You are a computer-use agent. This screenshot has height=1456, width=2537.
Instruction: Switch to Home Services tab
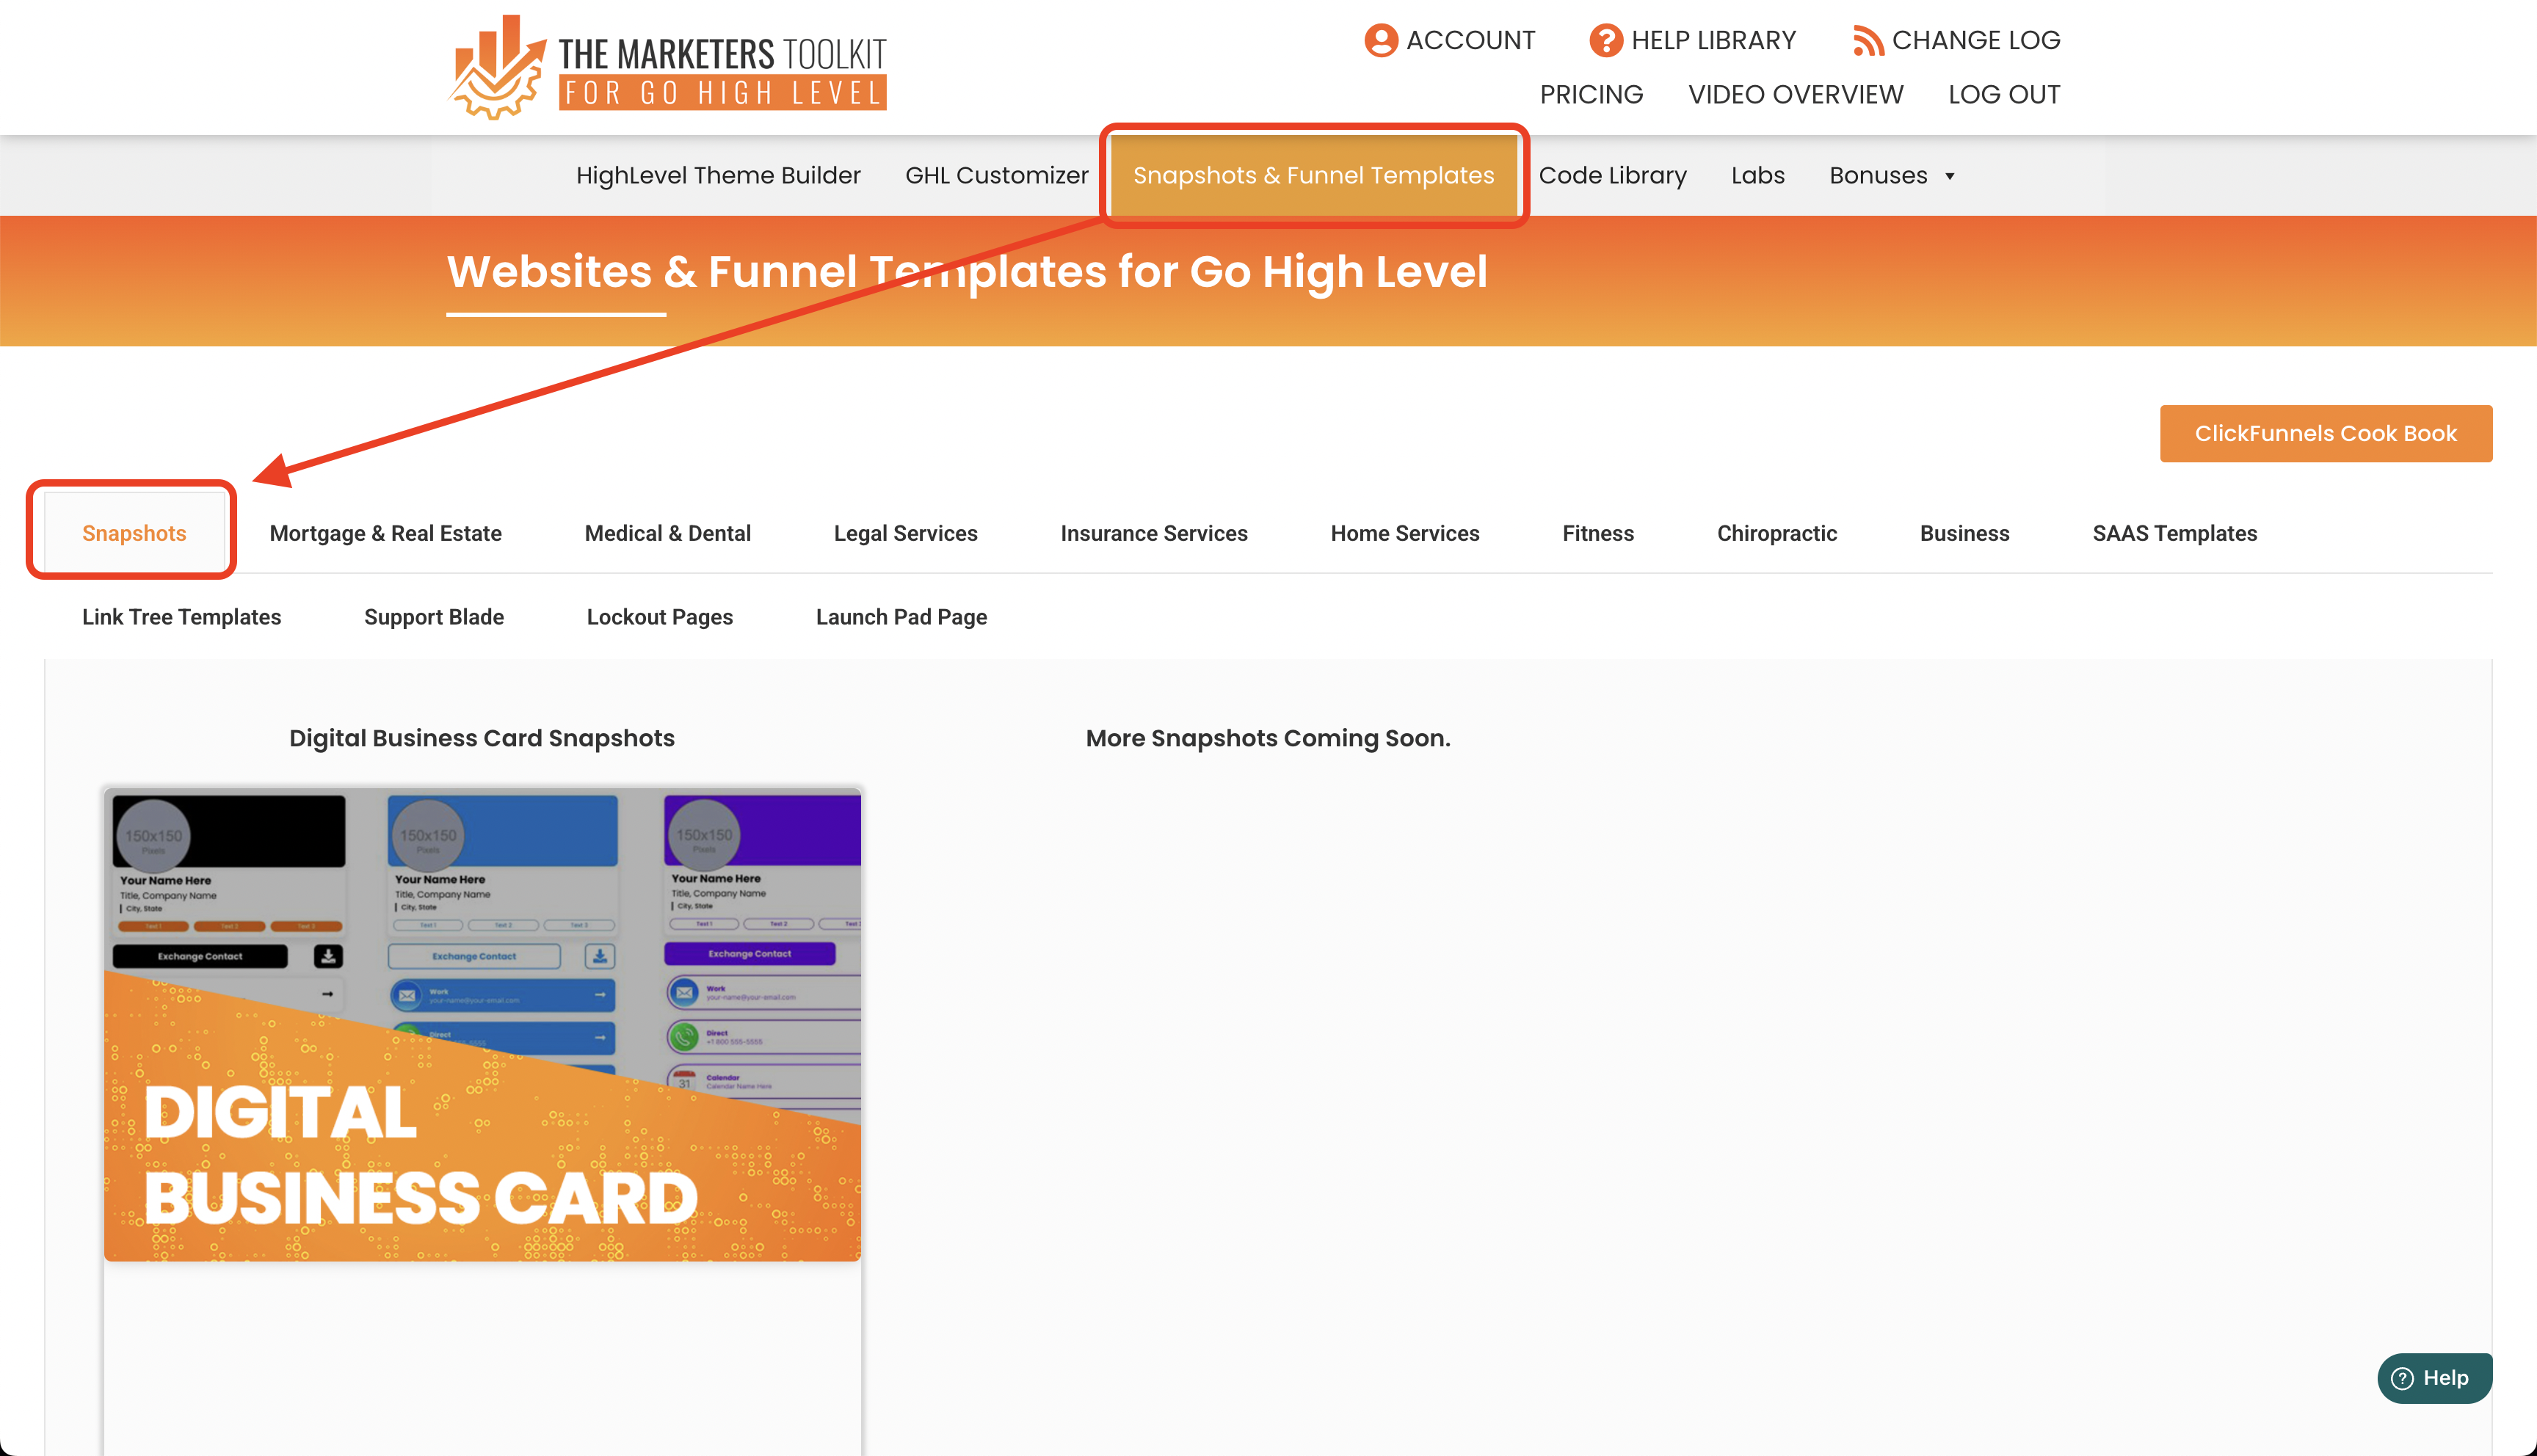(x=1404, y=533)
